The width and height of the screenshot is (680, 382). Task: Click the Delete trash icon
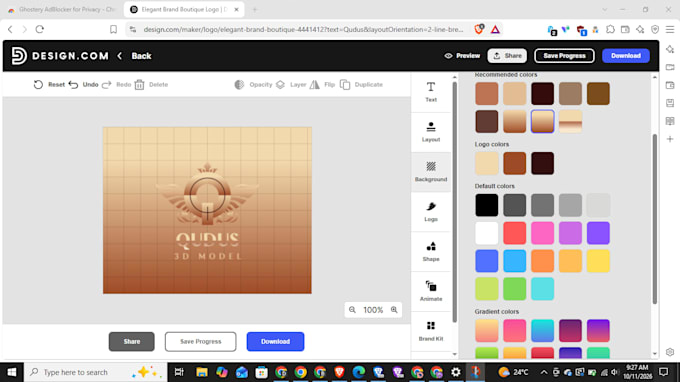tap(139, 85)
